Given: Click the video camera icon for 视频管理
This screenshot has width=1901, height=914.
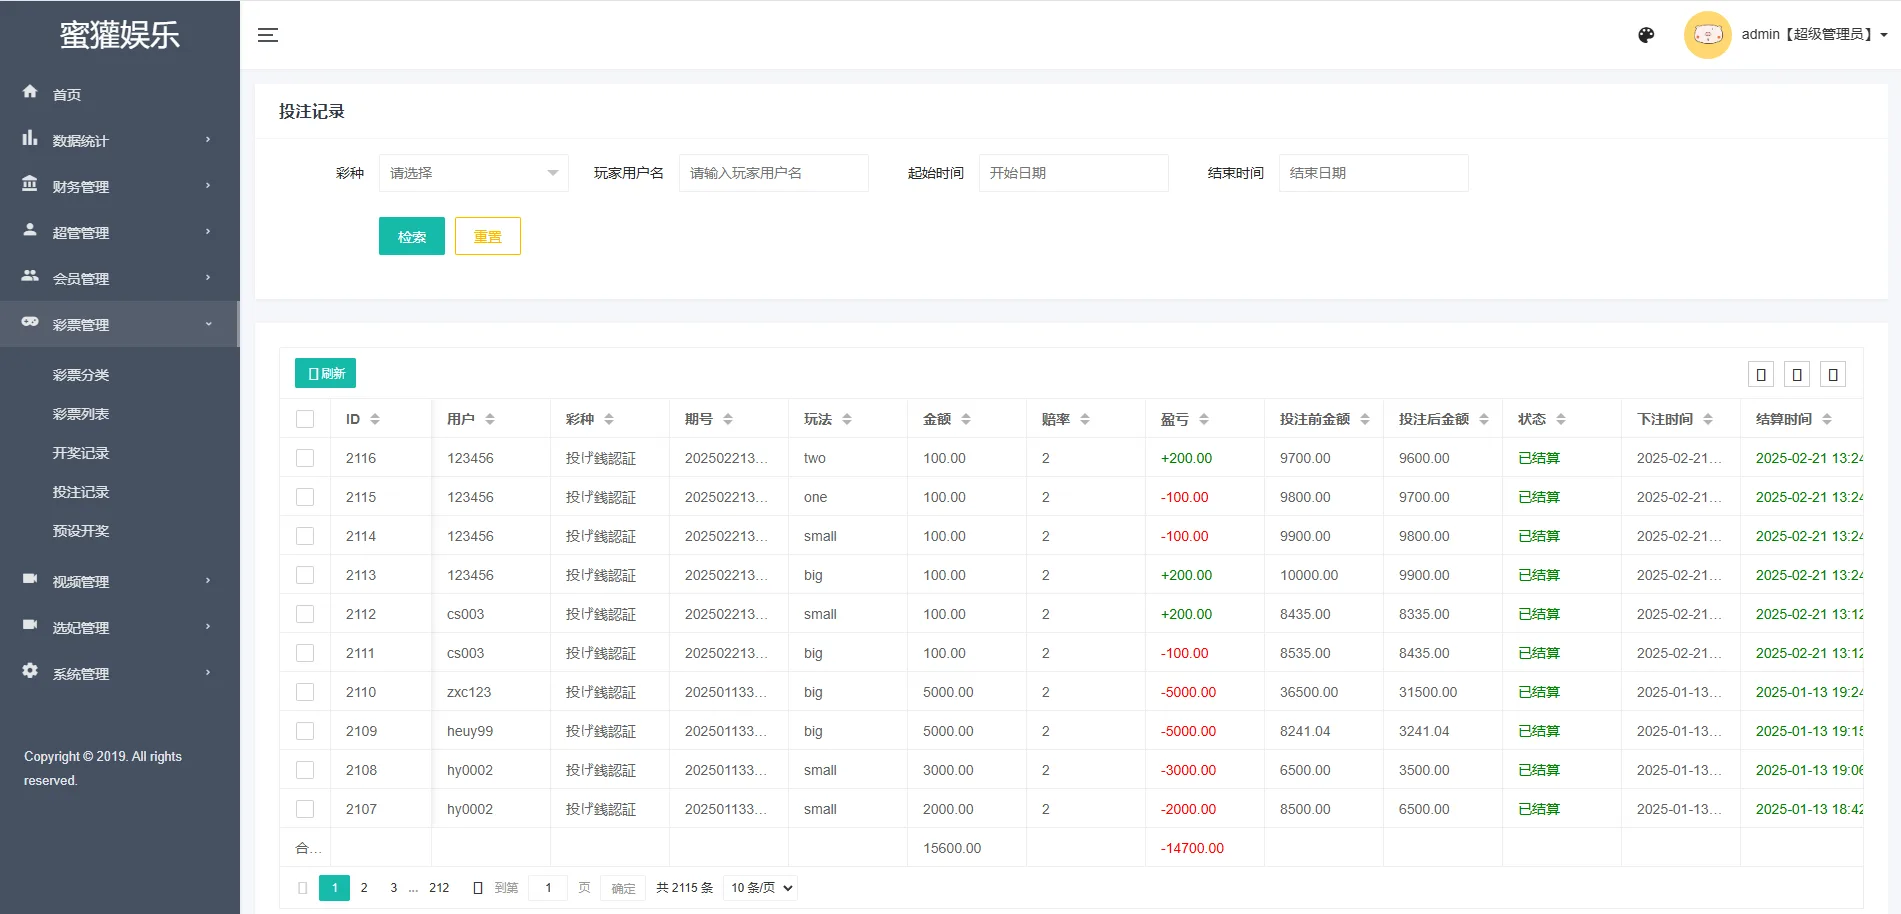Looking at the screenshot, I should 30,579.
